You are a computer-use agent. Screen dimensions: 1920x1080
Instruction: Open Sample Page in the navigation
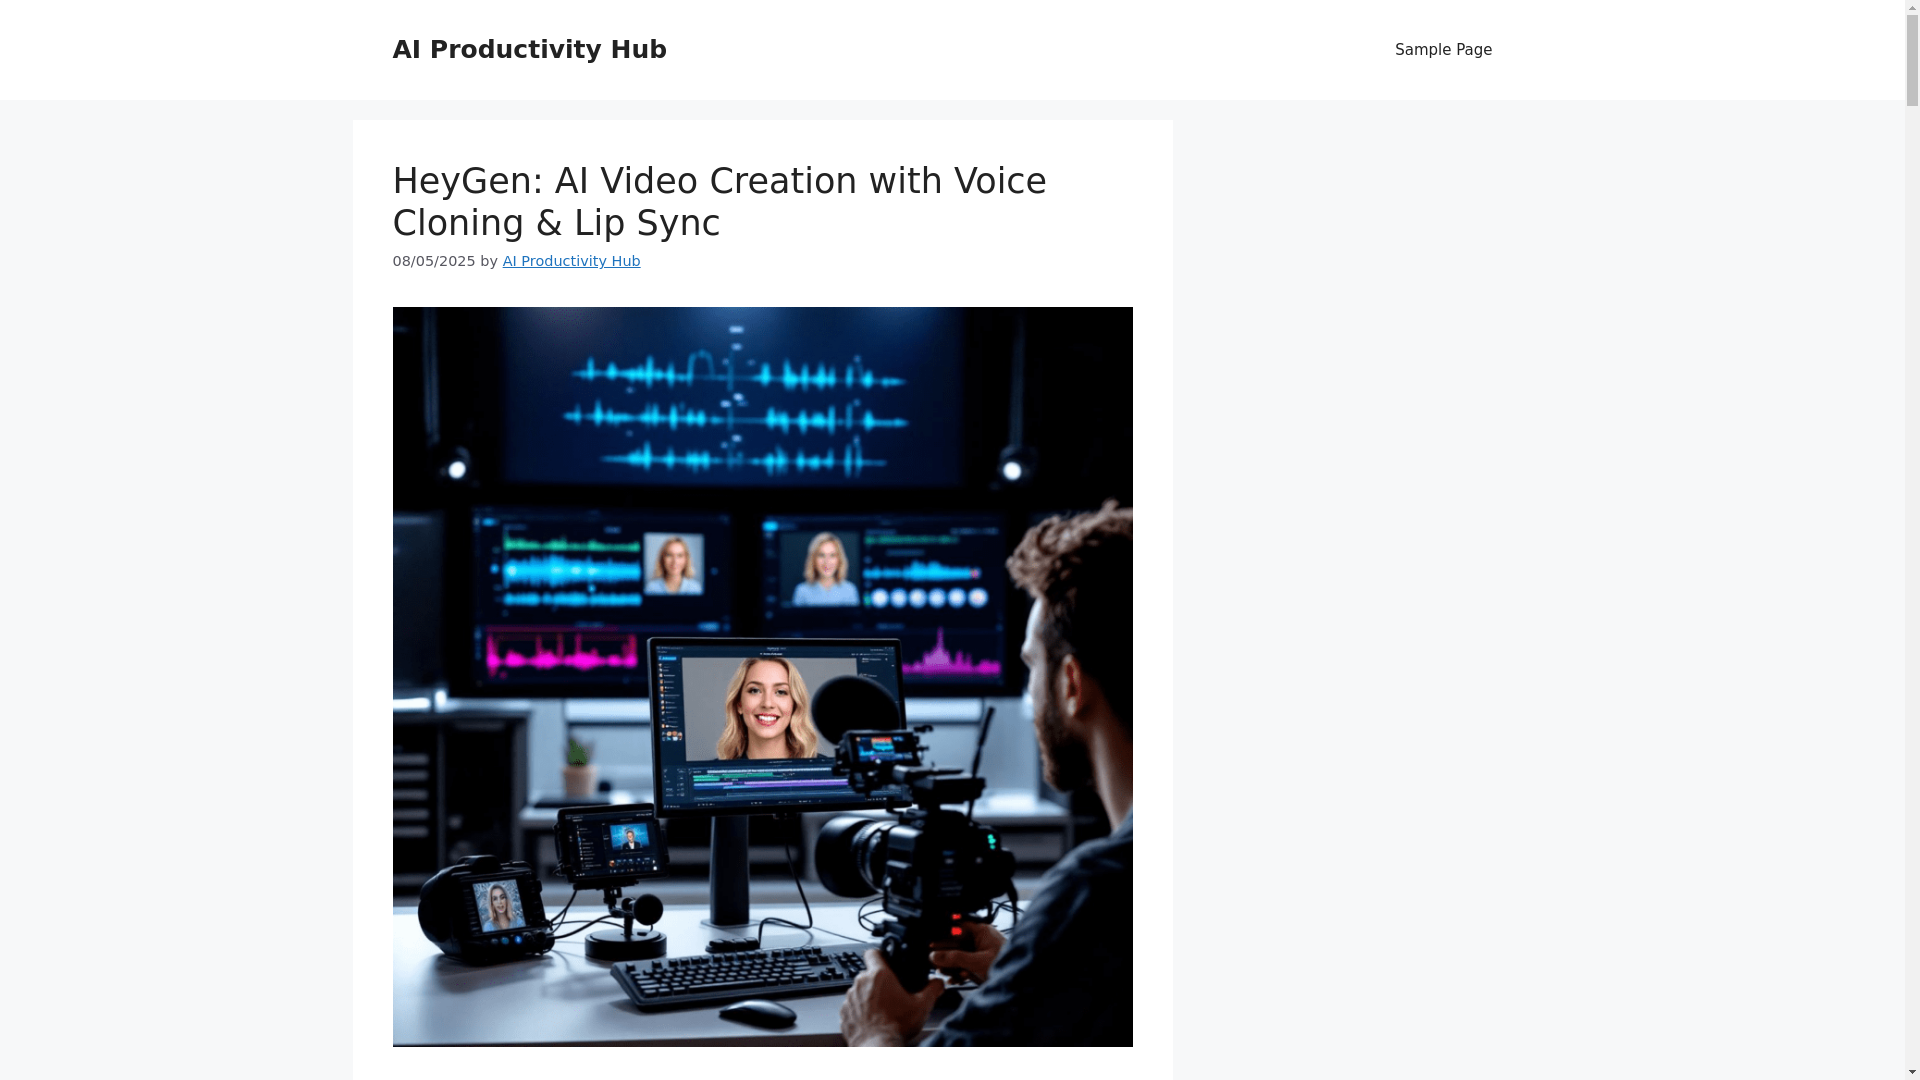pyautogui.click(x=1443, y=50)
